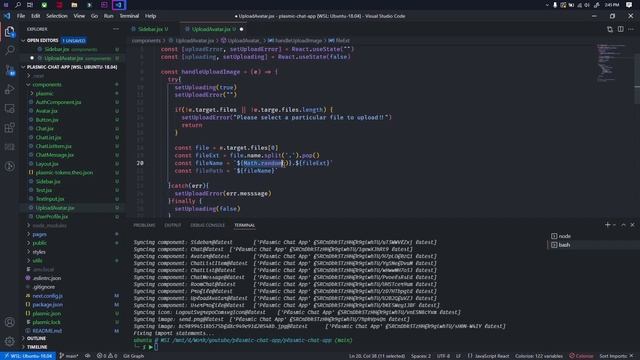Open the Explorer panel's more actions ellipsis

coord(116,29)
